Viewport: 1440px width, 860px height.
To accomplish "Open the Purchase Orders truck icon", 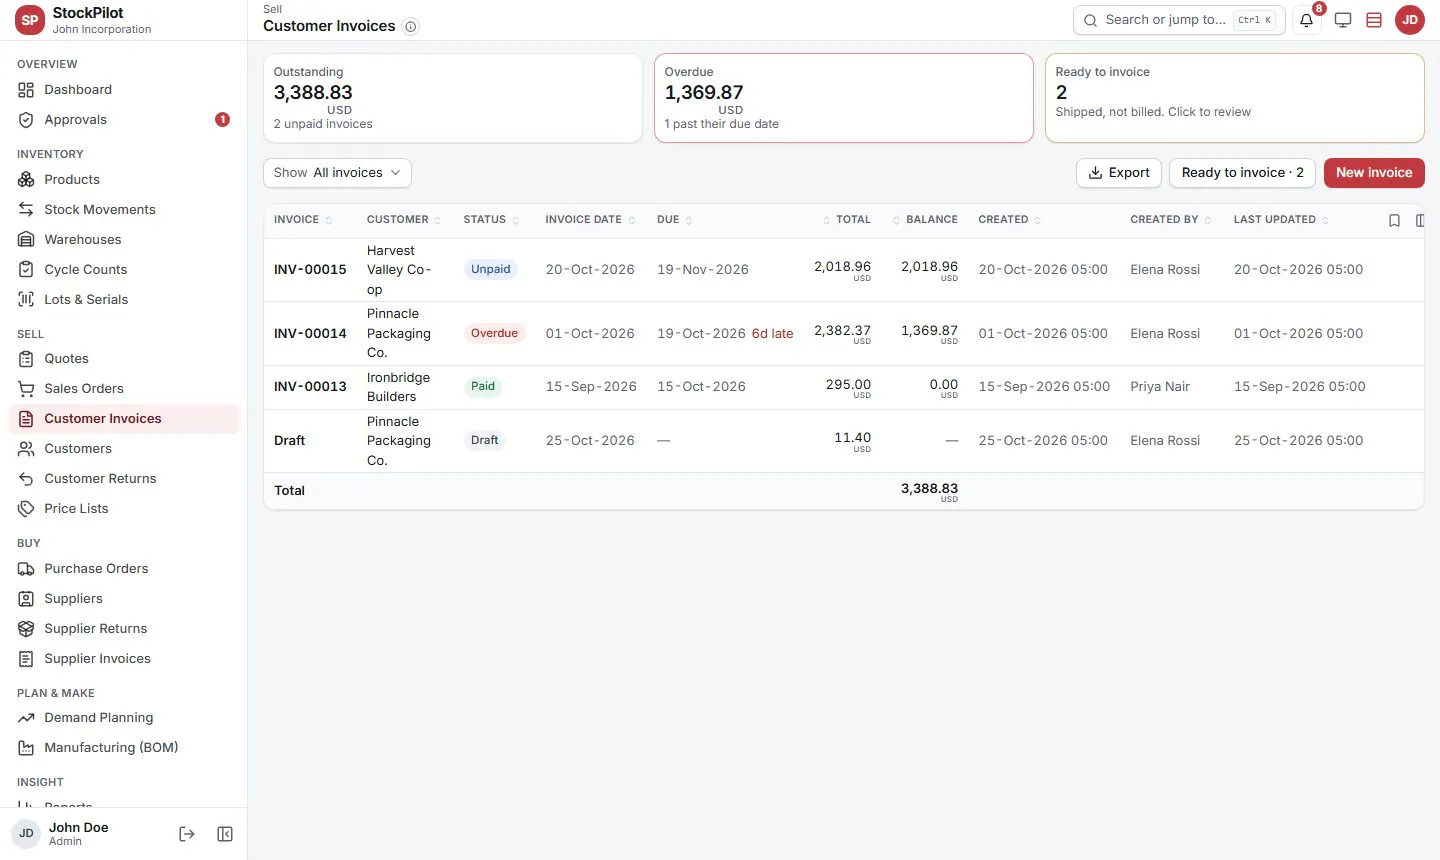I will coord(26,569).
